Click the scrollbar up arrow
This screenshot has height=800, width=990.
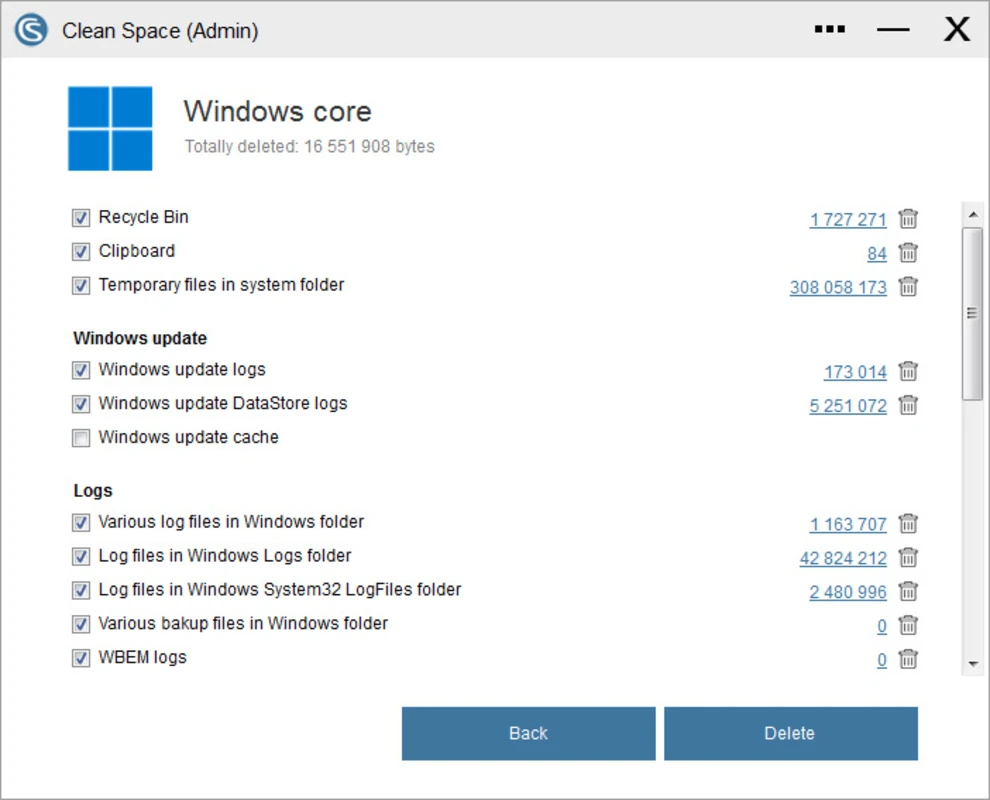click(972, 214)
